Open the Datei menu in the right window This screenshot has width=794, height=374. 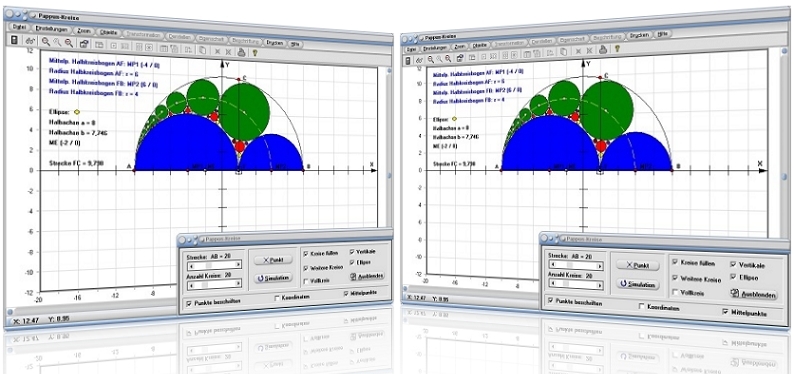coord(411,49)
